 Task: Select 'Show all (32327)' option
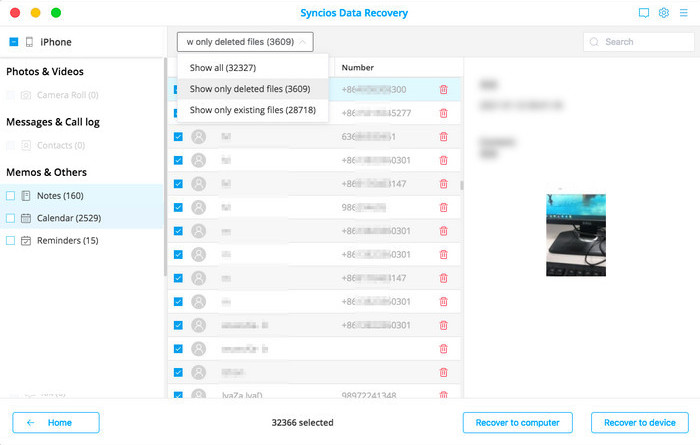pyautogui.click(x=222, y=68)
